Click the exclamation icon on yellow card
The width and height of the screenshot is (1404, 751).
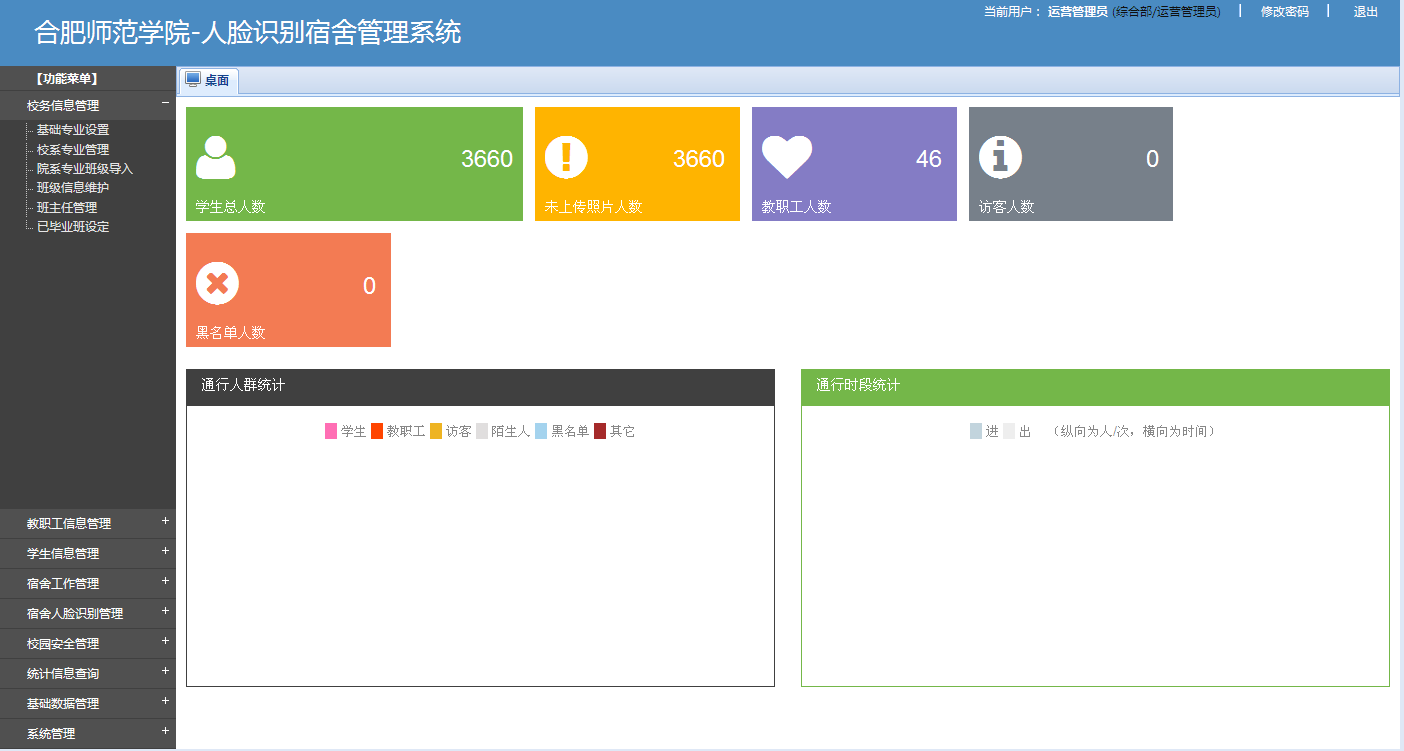pos(566,158)
